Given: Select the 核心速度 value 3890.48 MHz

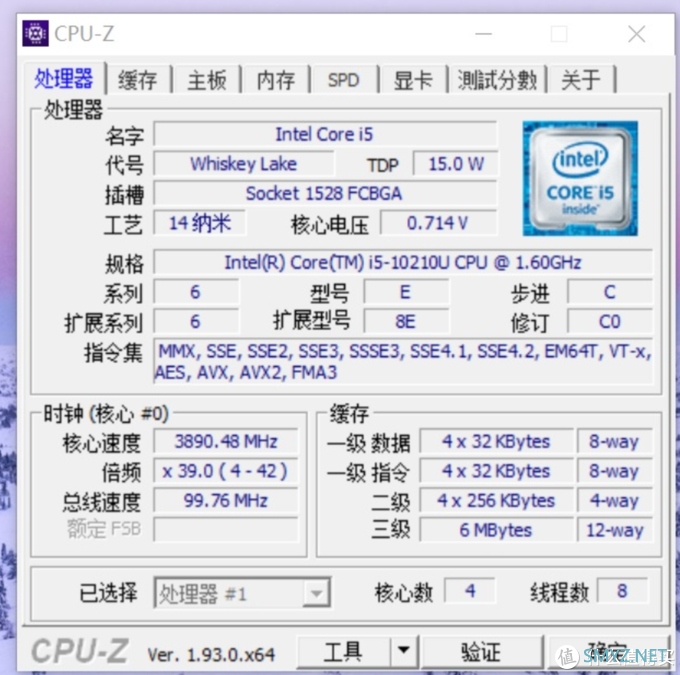Looking at the screenshot, I should point(225,442).
